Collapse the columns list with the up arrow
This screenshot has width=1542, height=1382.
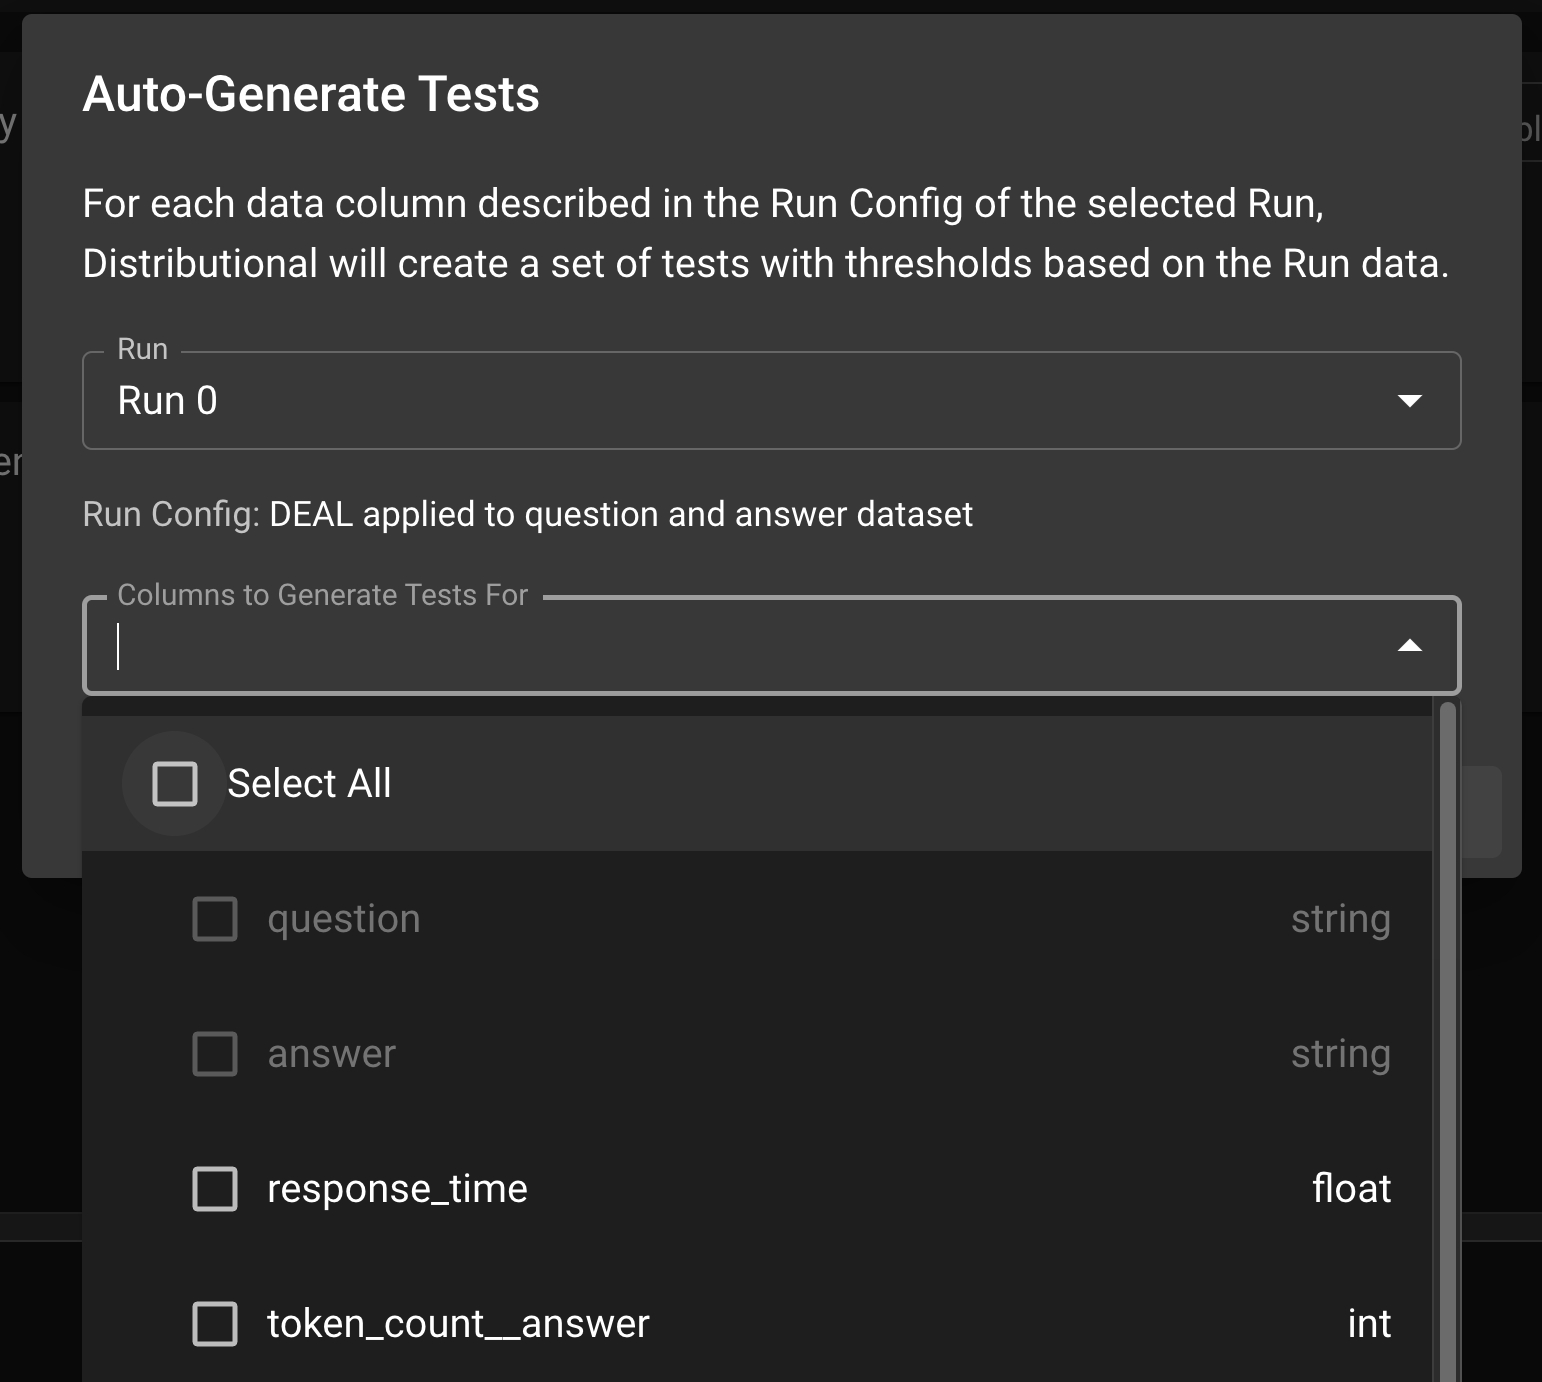click(x=1409, y=646)
